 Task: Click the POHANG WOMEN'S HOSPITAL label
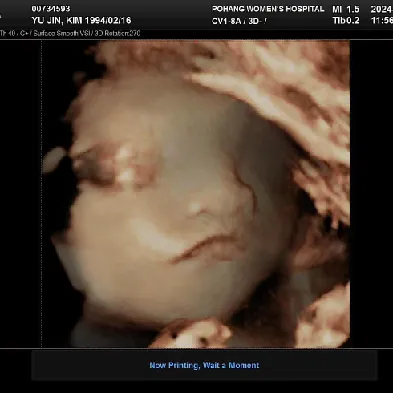click(x=268, y=9)
